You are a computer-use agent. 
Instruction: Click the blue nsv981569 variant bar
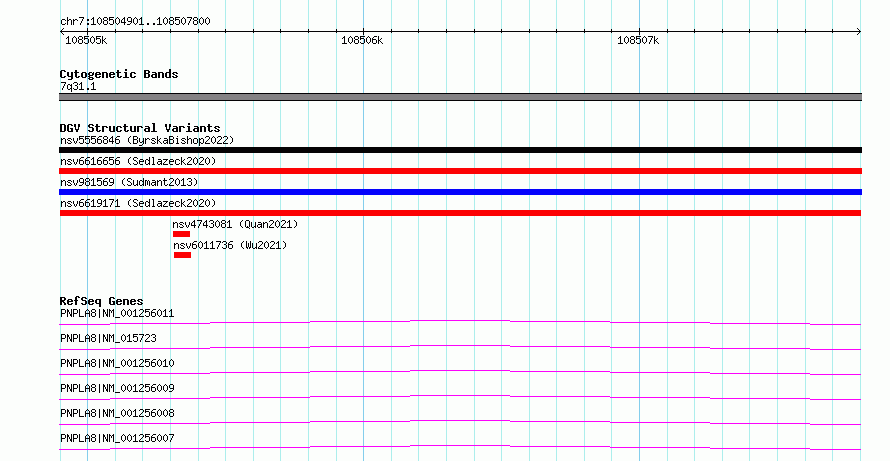pyautogui.click(x=460, y=192)
